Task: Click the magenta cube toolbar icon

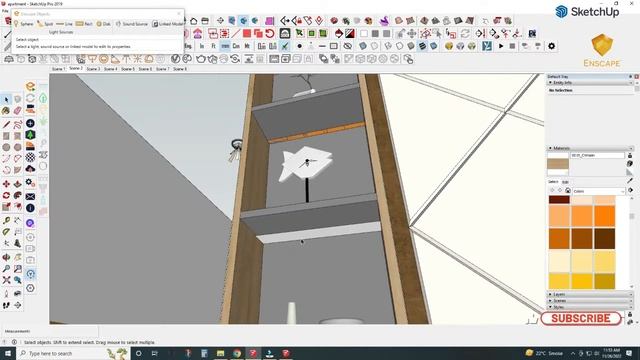Action: click(x=269, y=20)
